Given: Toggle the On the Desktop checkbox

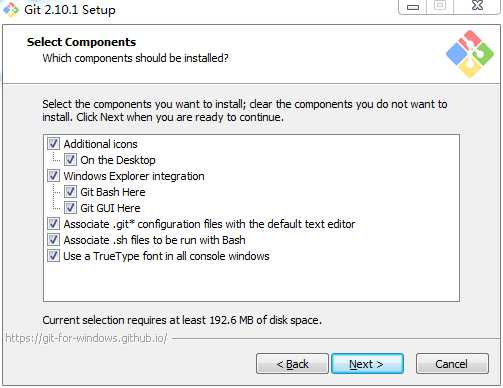Looking at the screenshot, I should pyautogui.click(x=70, y=160).
